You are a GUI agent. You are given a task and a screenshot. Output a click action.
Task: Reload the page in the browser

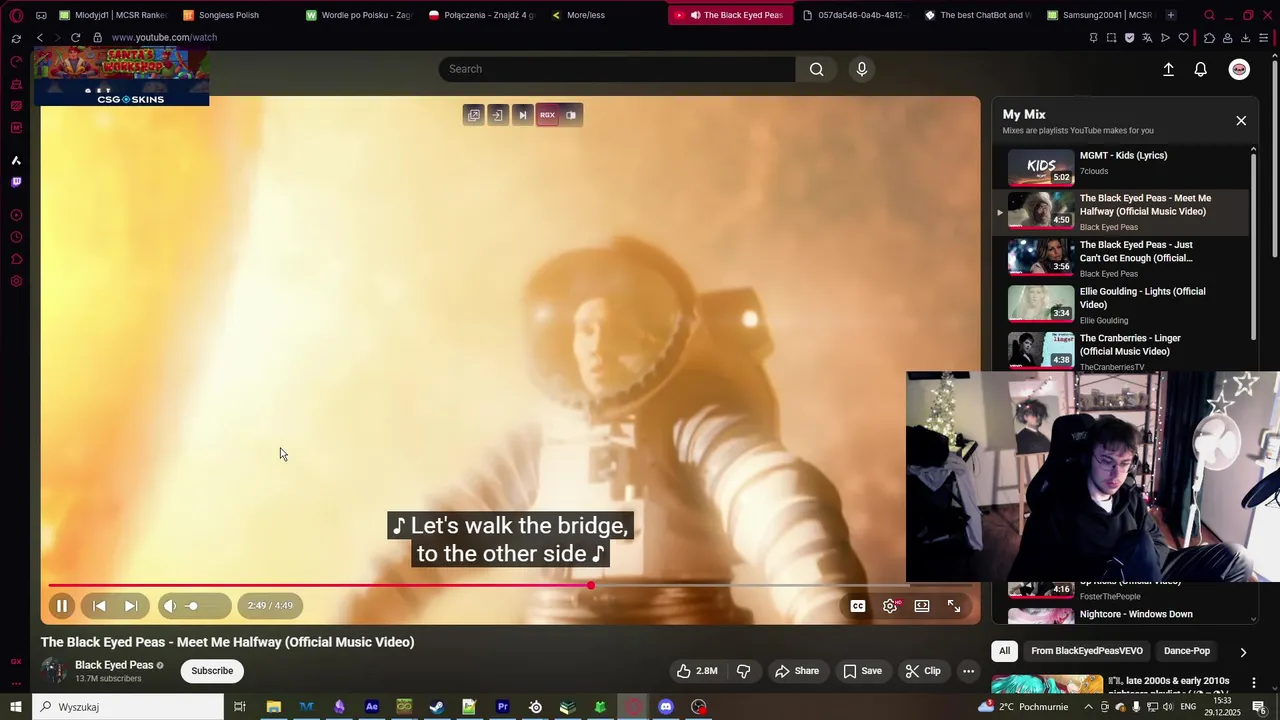[x=75, y=37]
